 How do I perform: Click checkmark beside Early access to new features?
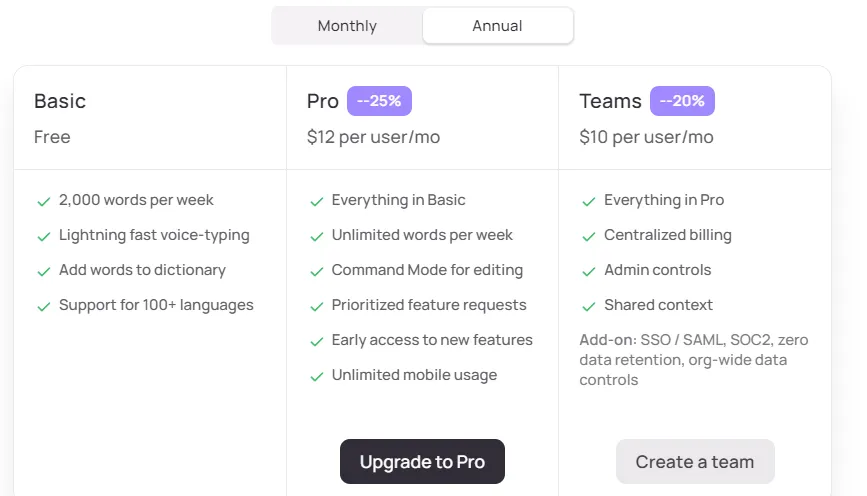tap(317, 342)
